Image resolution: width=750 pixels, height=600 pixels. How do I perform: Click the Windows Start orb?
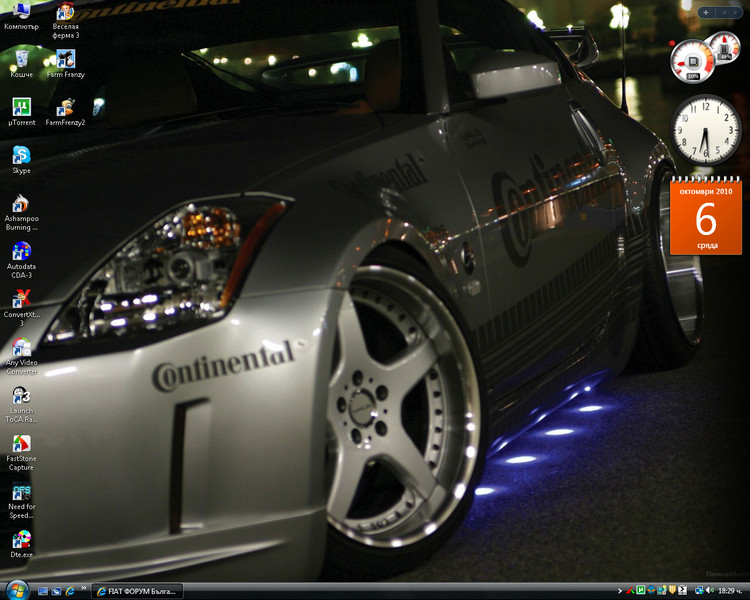click(17, 590)
